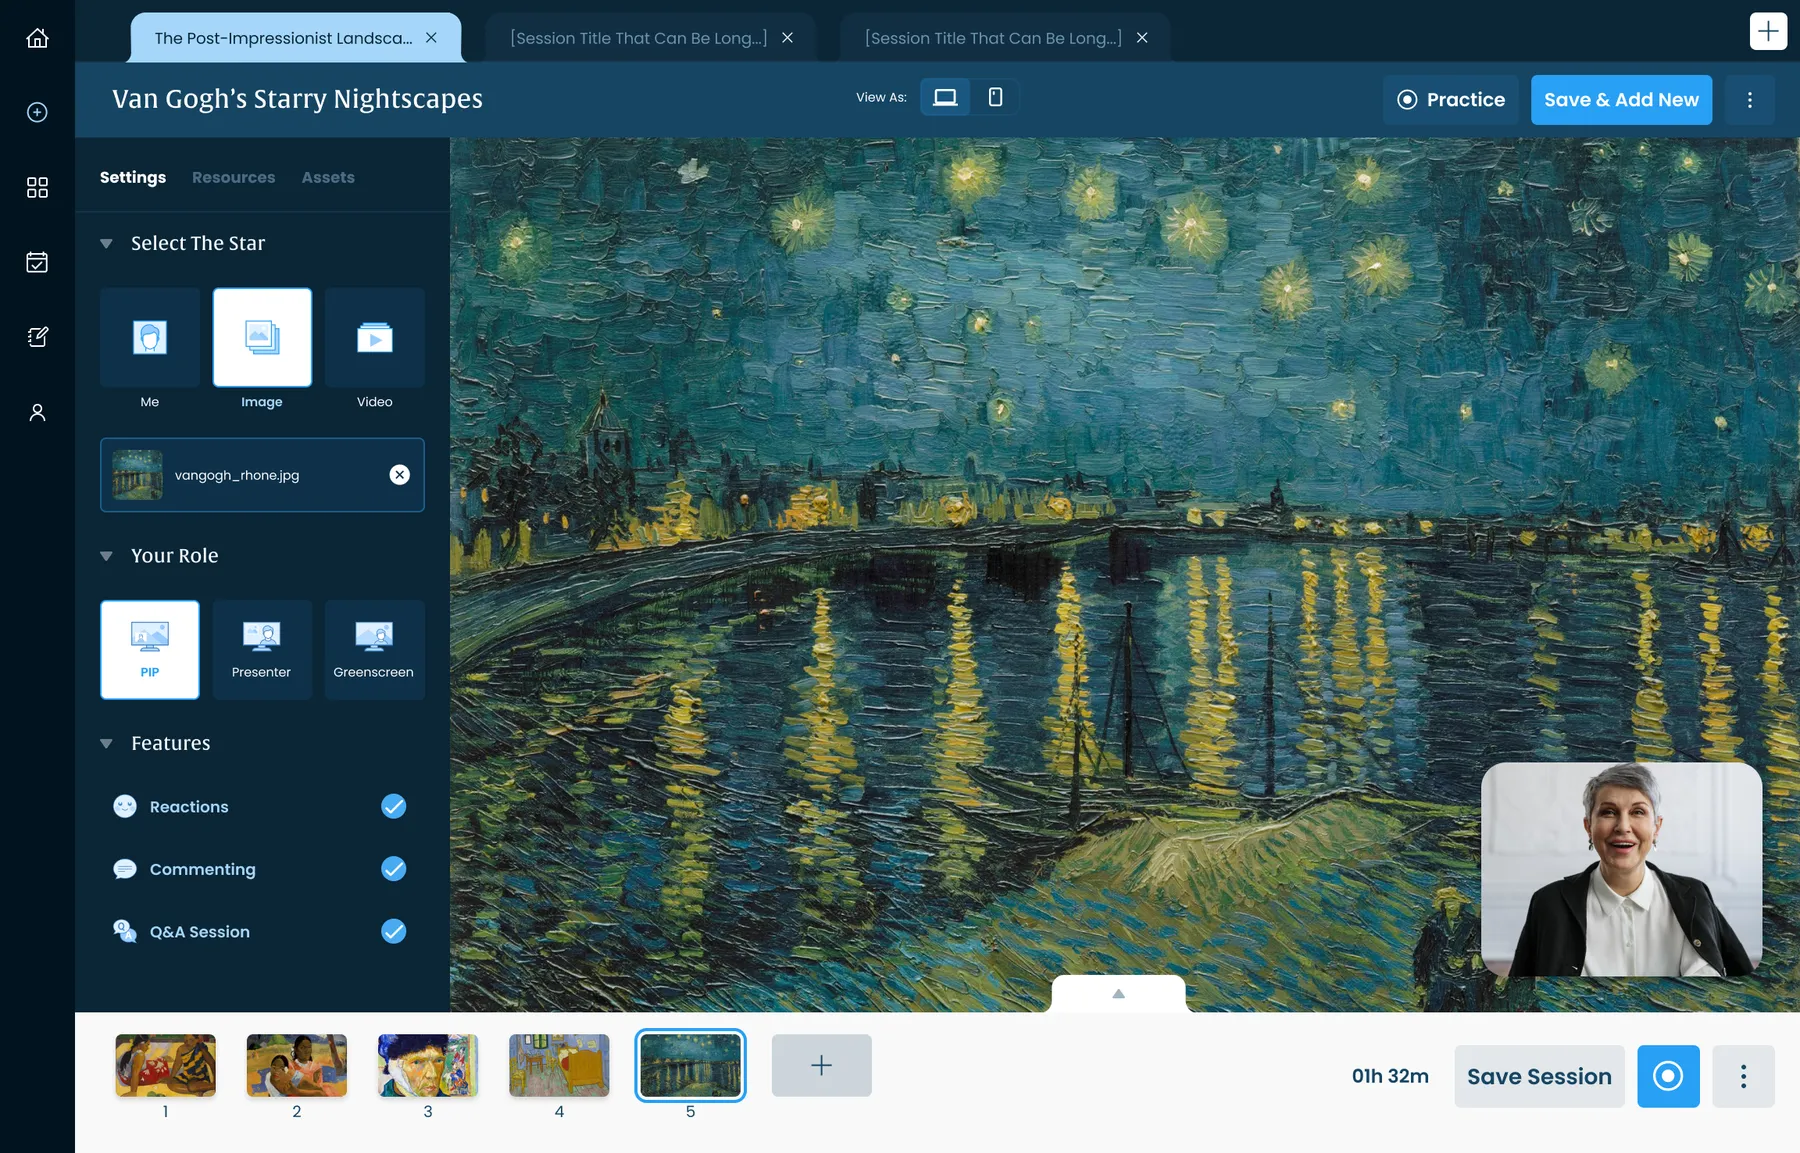Remove vangogh_rhone.jpg with the X icon
The height and width of the screenshot is (1153, 1800).
tap(399, 475)
